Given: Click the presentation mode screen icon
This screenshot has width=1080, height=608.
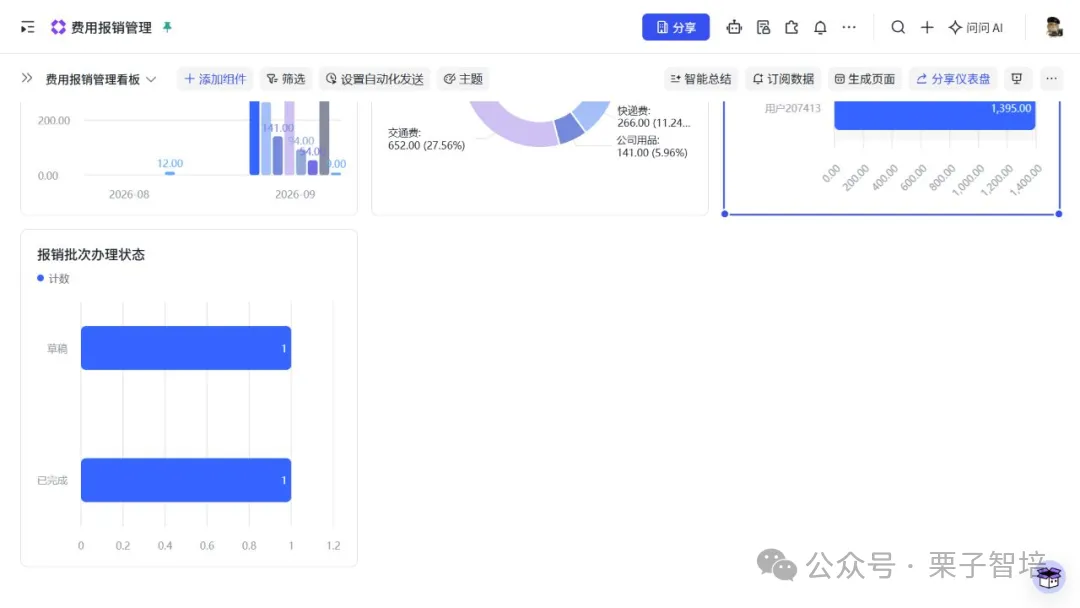Looking at the screenshot, I should point(1017,79).
